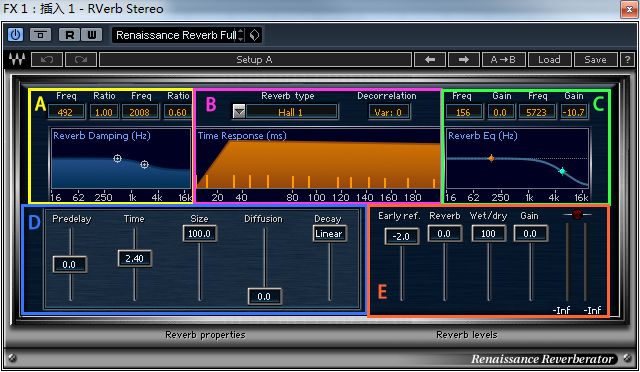640x372 pixels.
Task: Click the Diffusion slider handle 0.0
Action: (264, 296)
